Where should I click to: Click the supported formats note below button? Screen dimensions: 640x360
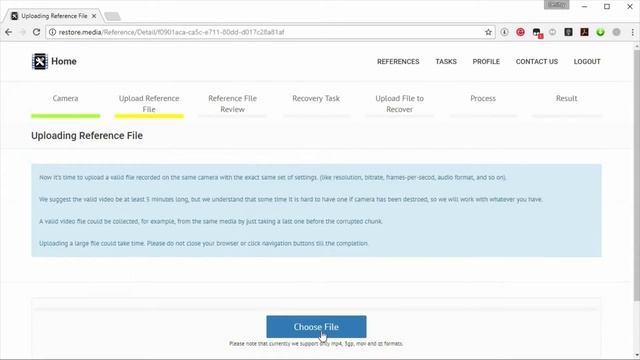click(x=316, y=344)
